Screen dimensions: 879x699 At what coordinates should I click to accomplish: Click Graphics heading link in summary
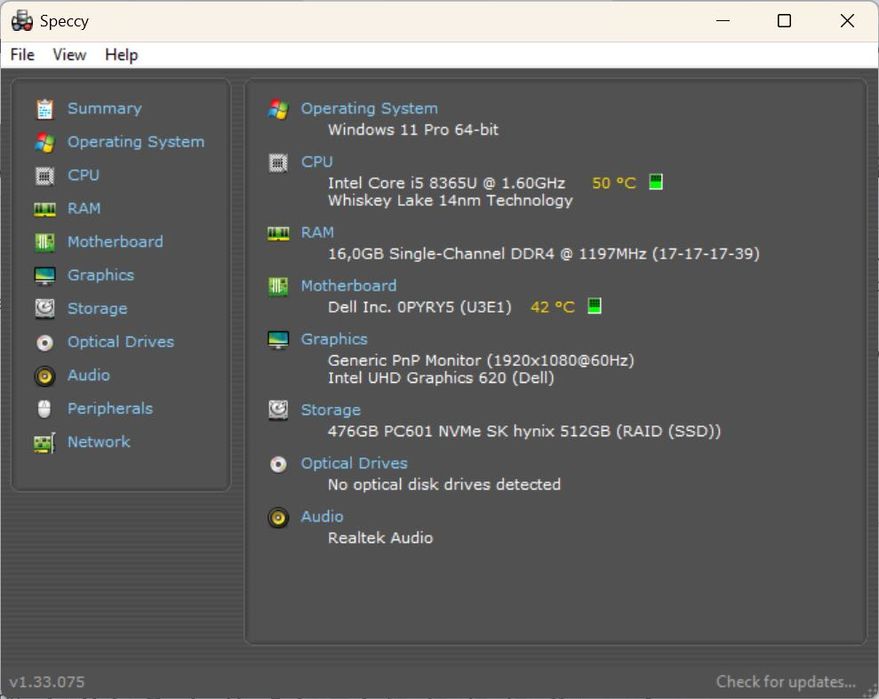(x=334, y=339)
